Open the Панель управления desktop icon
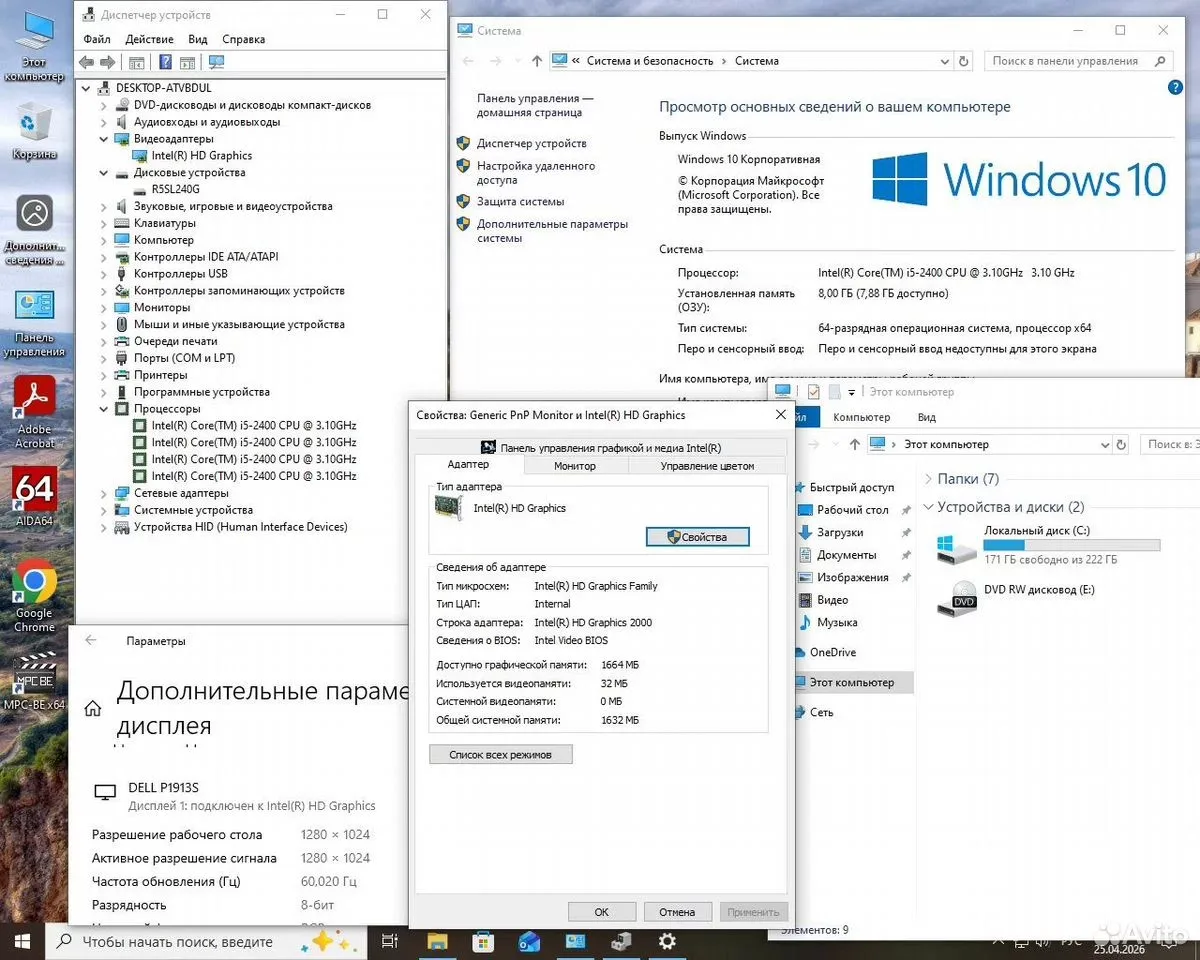Viewport: 1200px width, 960px height. pos(34,322)
